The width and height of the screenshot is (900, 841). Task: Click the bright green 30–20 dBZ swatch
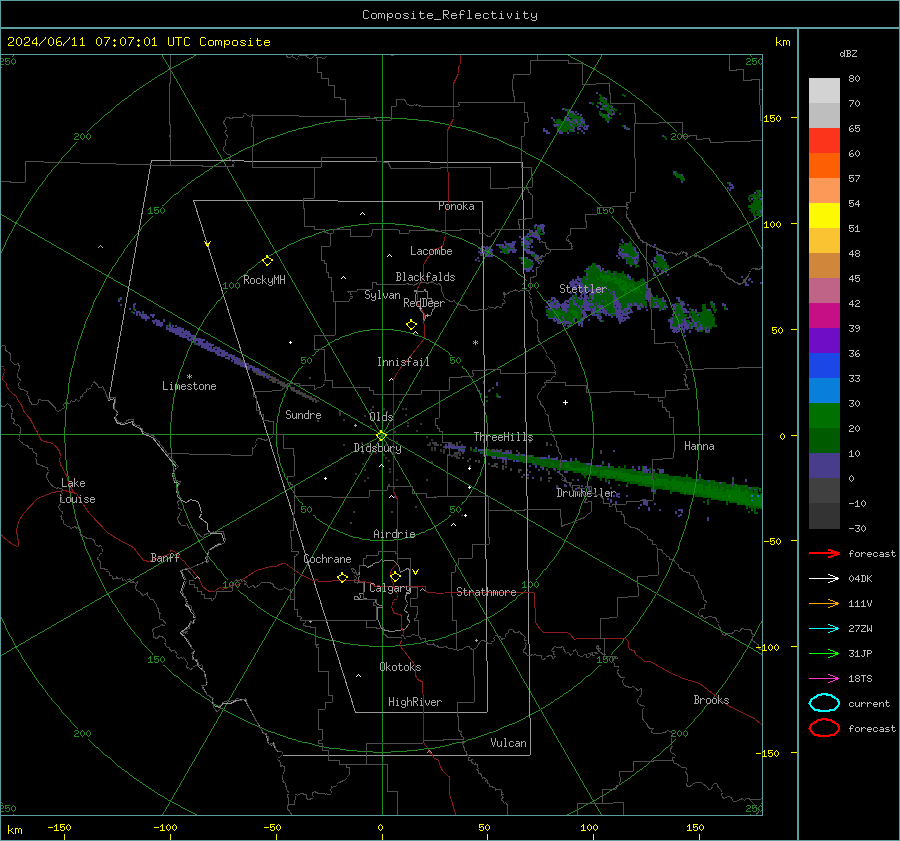(824, 416)
